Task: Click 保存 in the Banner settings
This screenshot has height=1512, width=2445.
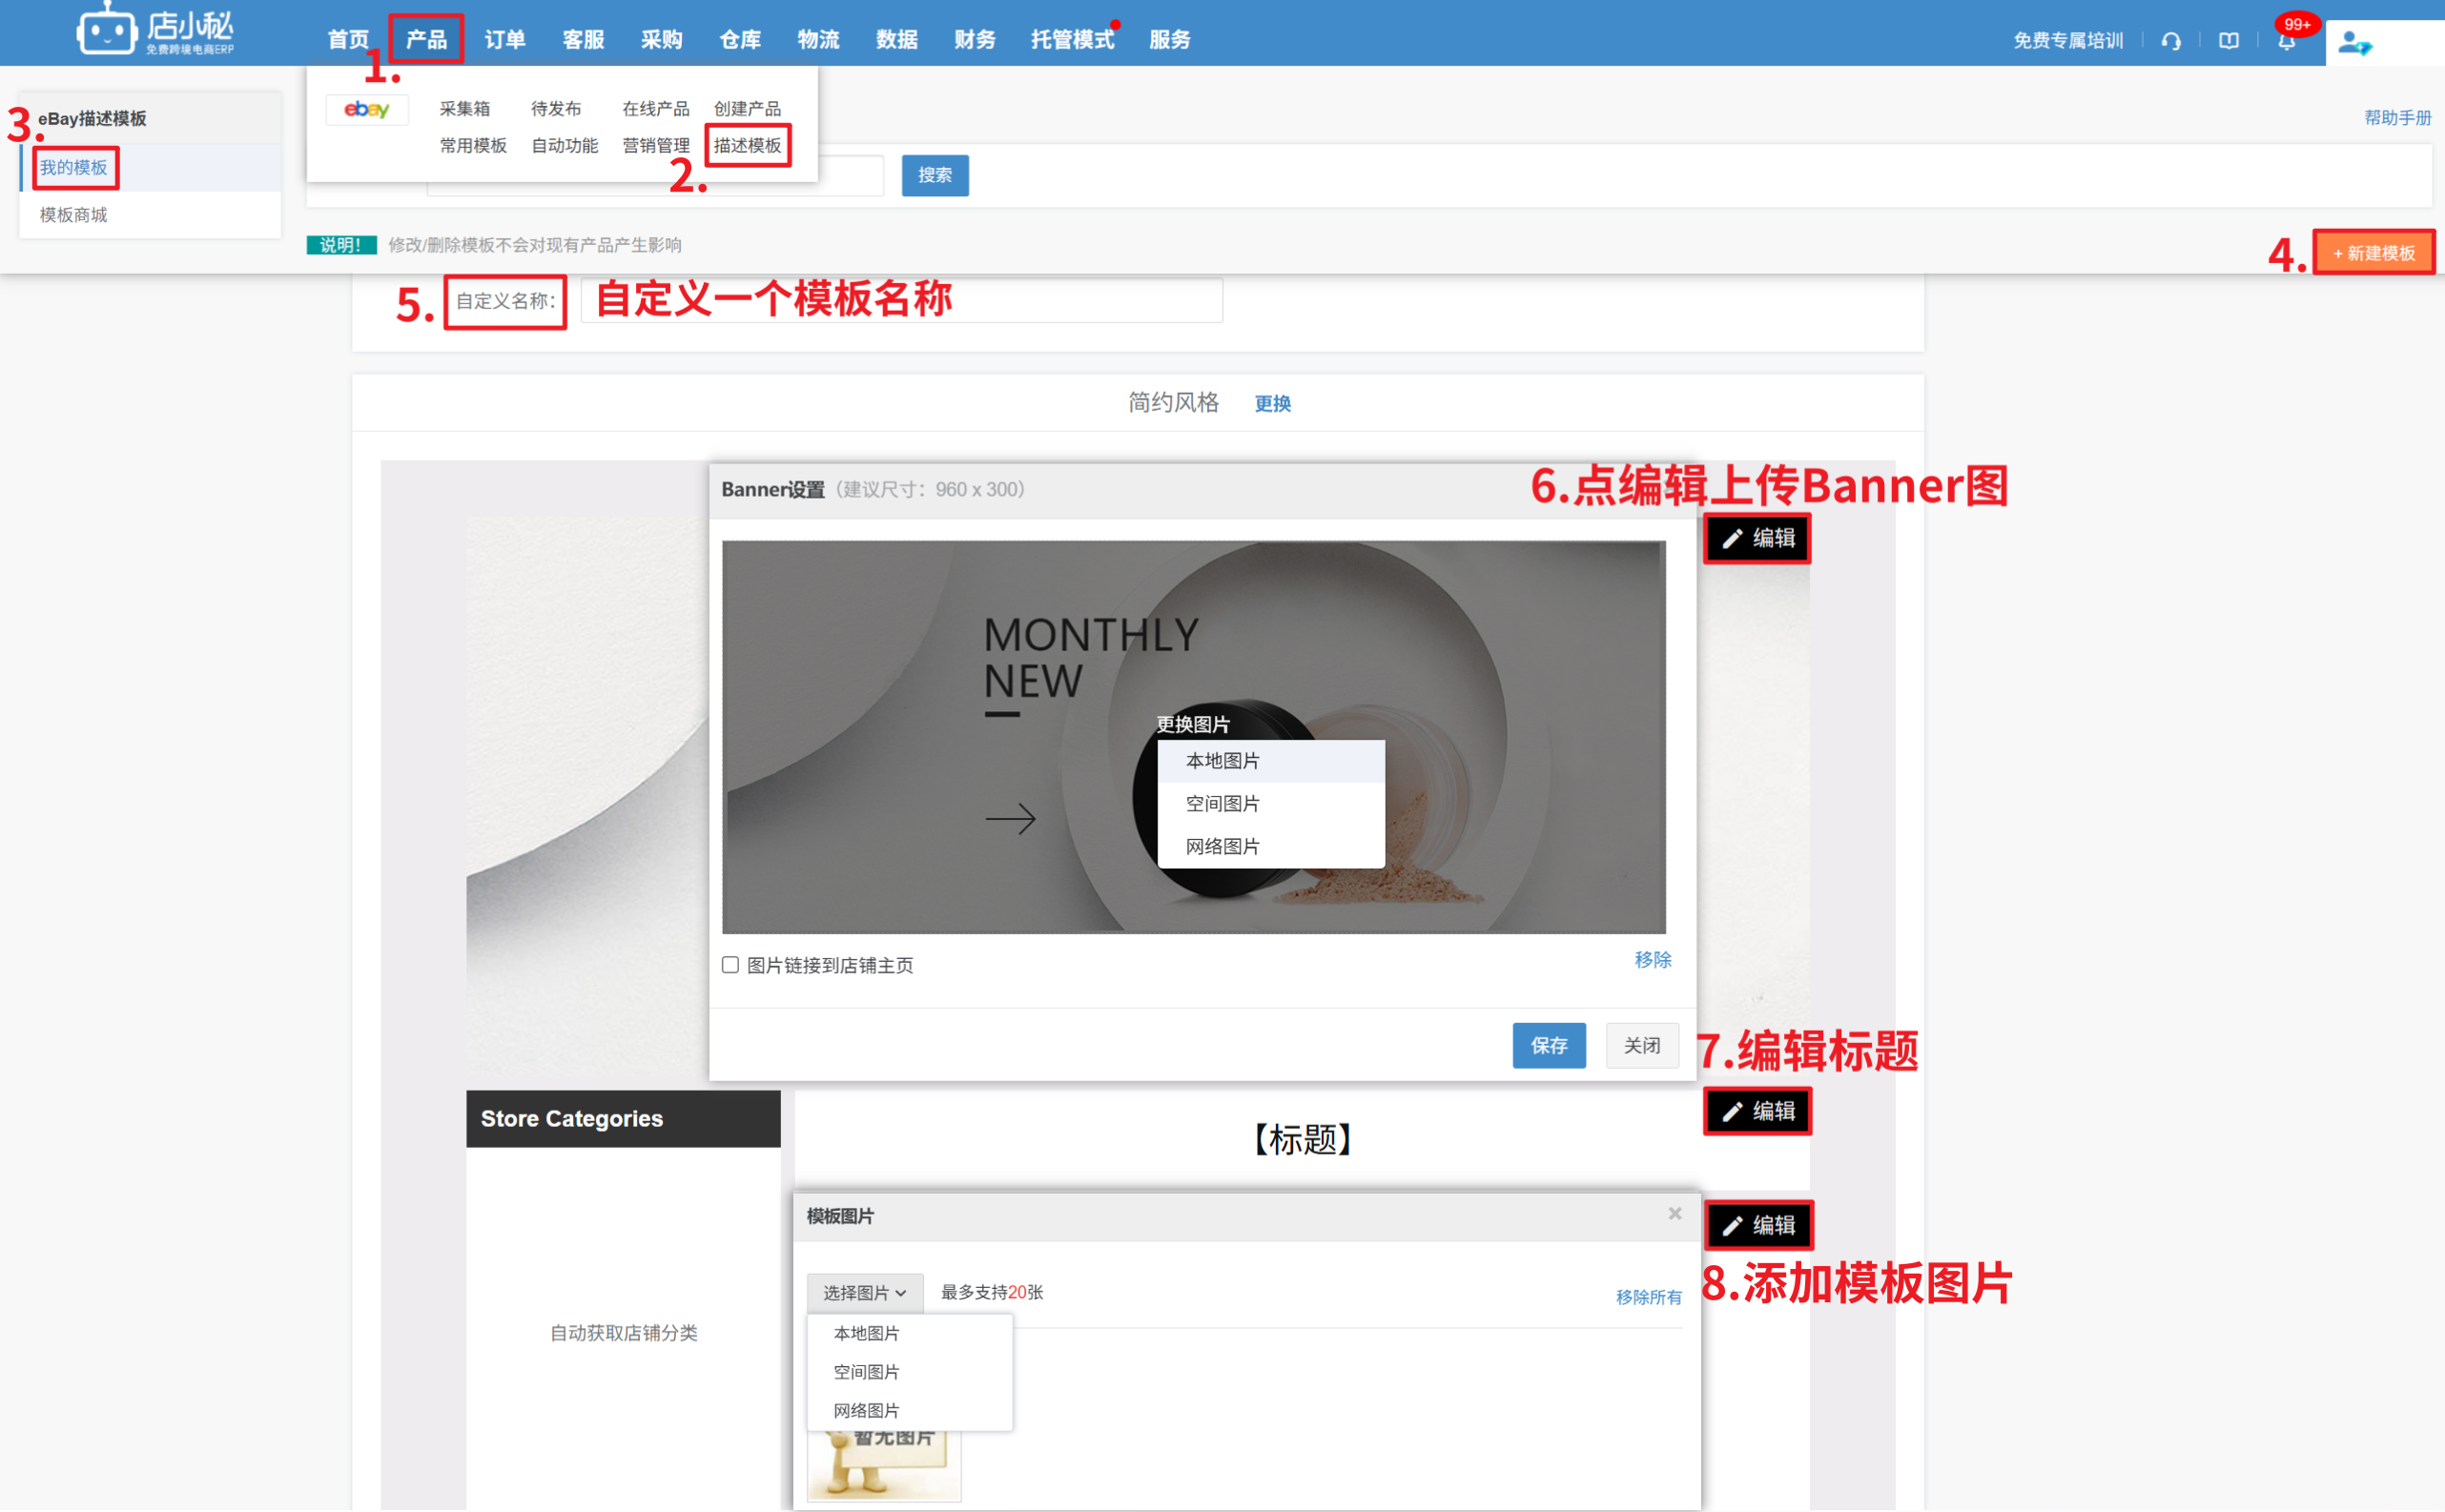Action: (x=1548, y=1045)
